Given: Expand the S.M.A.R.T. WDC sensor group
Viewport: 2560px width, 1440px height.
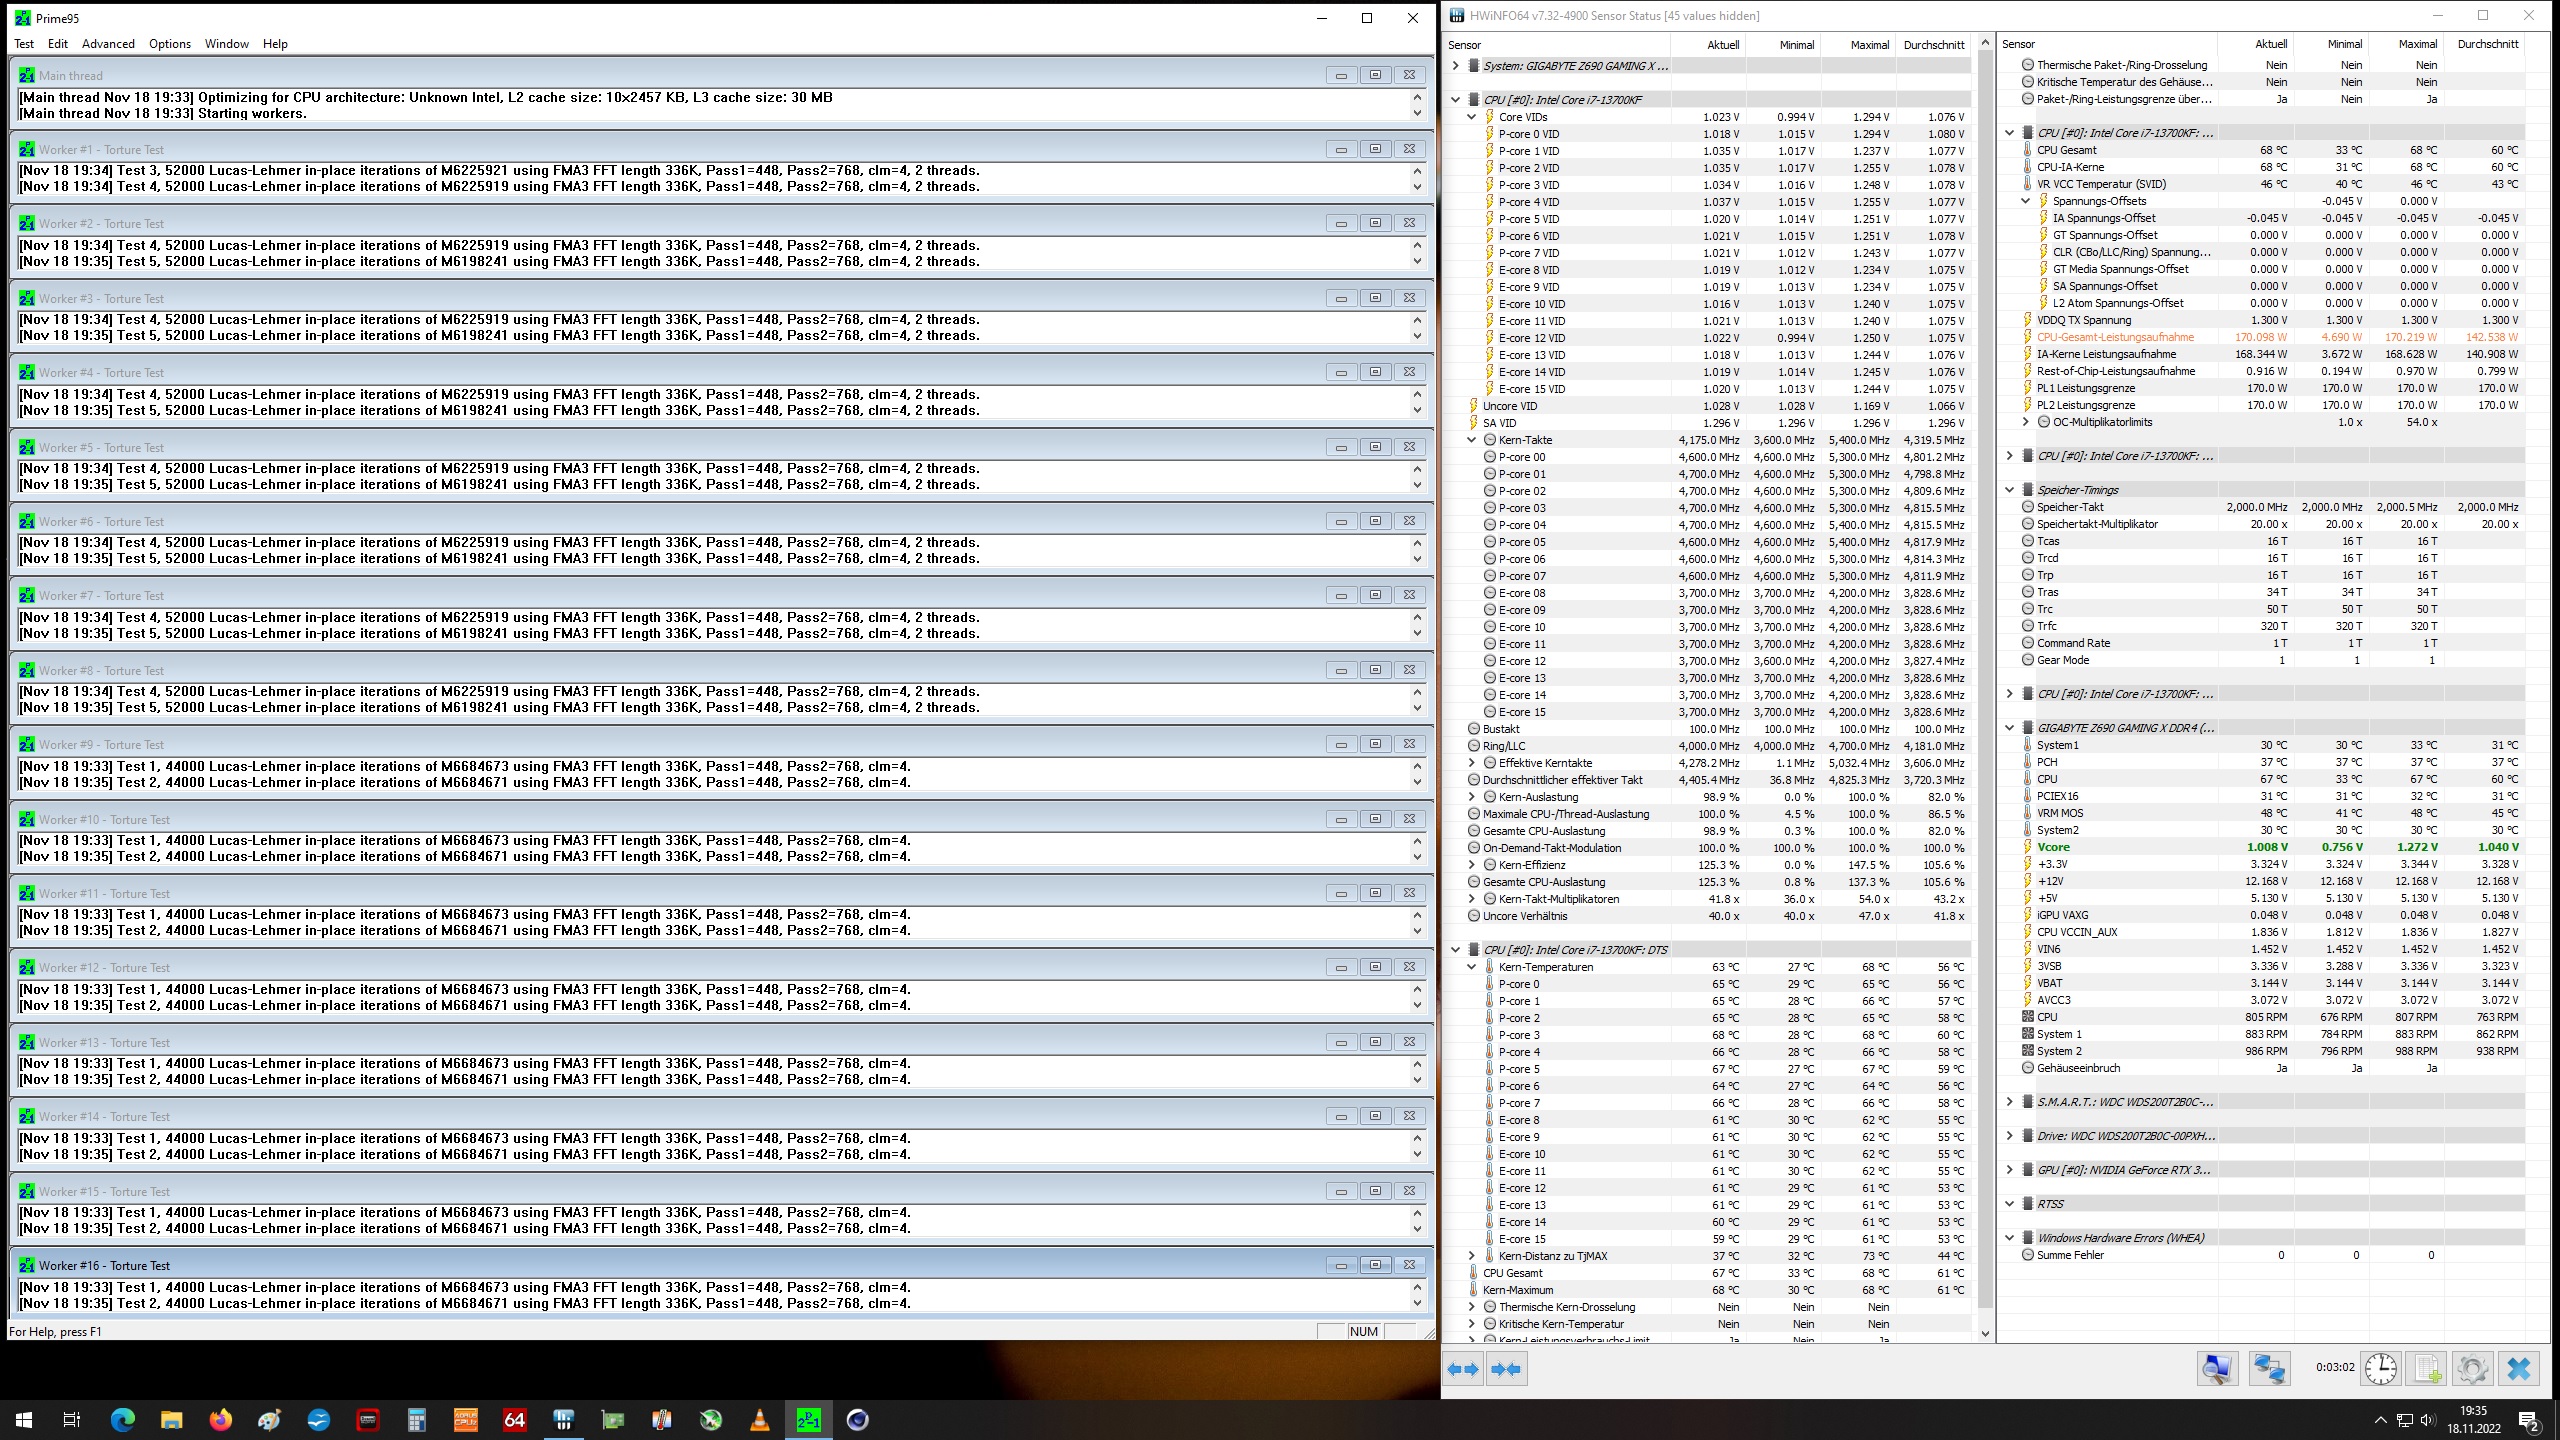Looking at the screenshot, I should click(x=2010, y=1102).
